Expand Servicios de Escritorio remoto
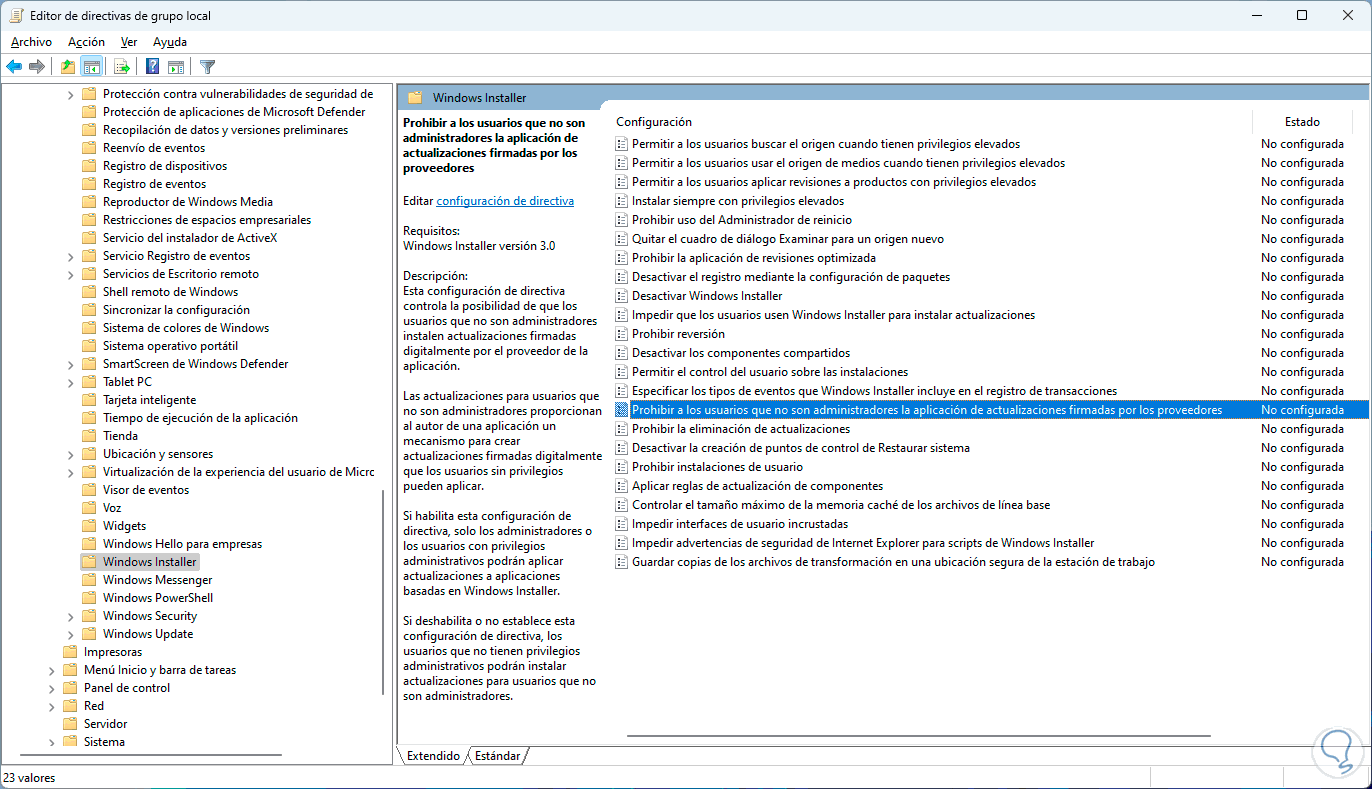This screenshot has width=1372, height=789. coord(70,274)
